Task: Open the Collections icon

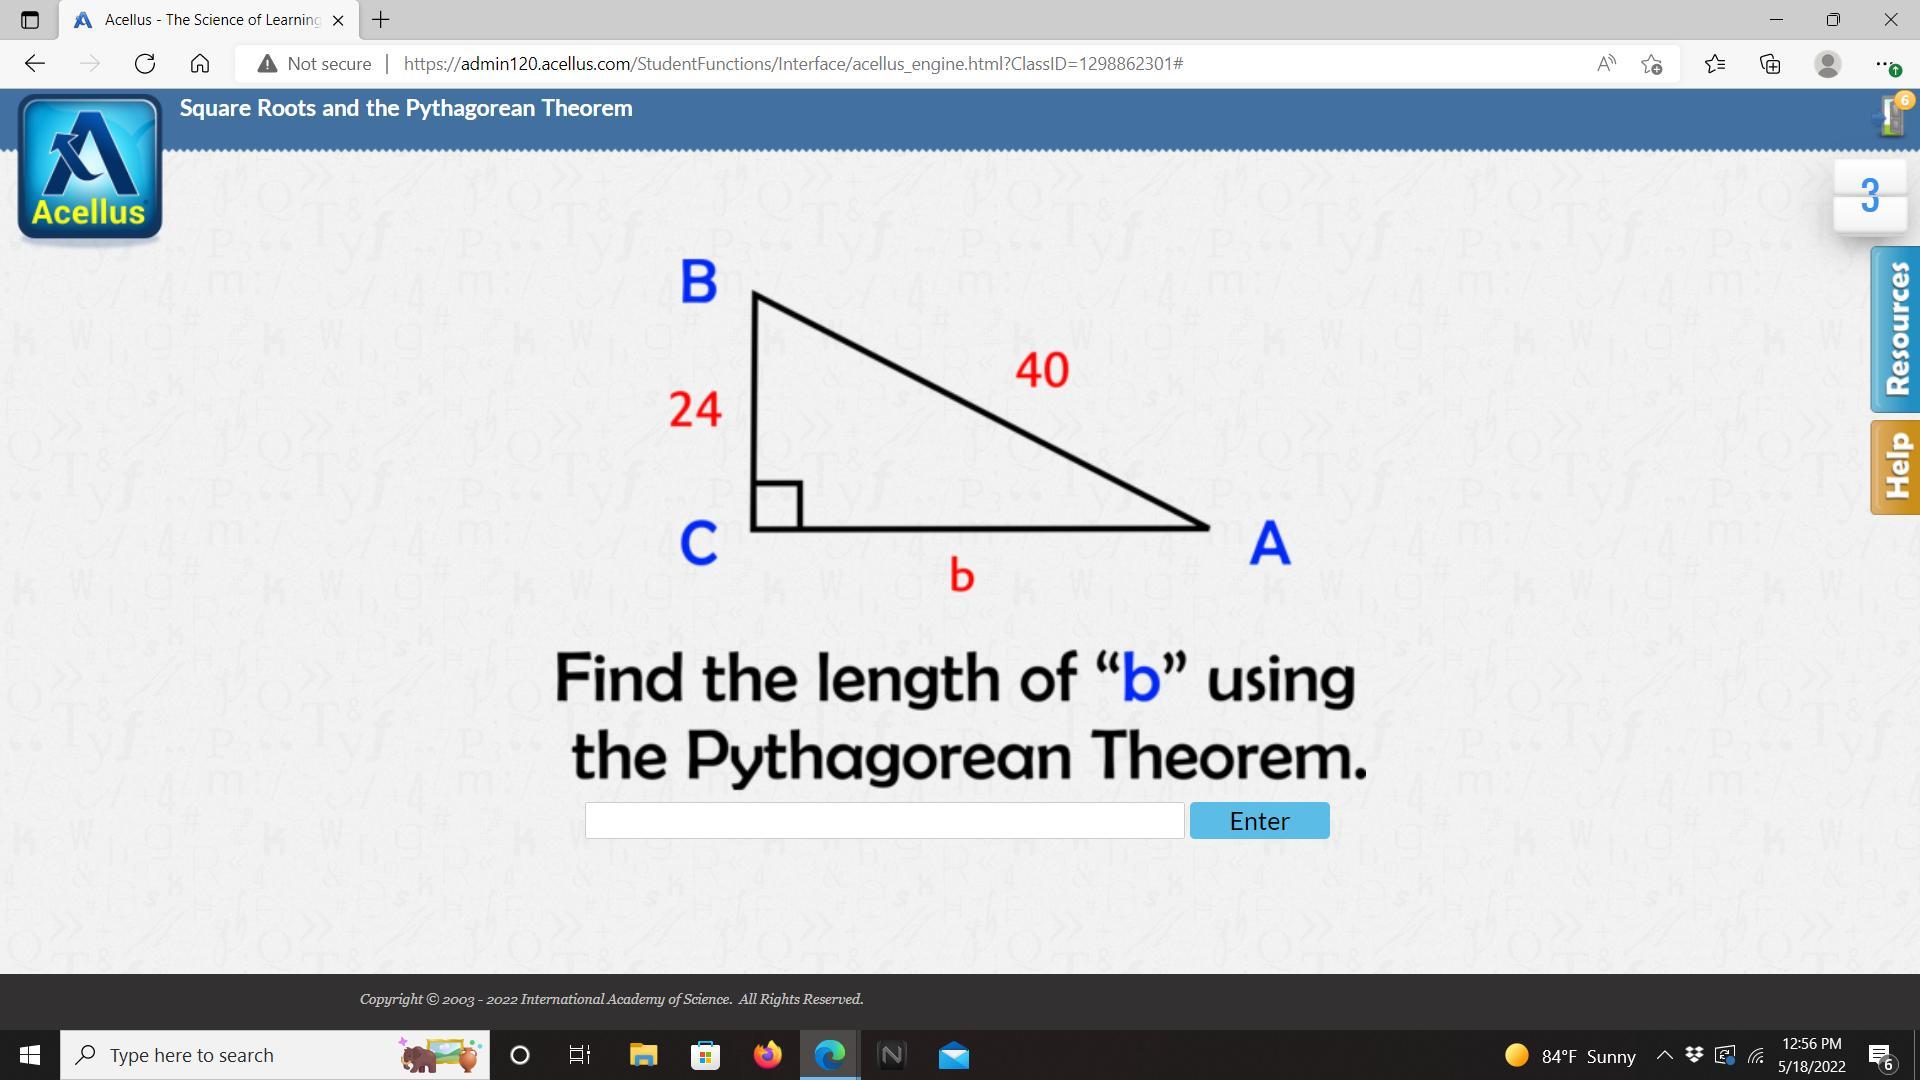Action: tap(1770, 64)
